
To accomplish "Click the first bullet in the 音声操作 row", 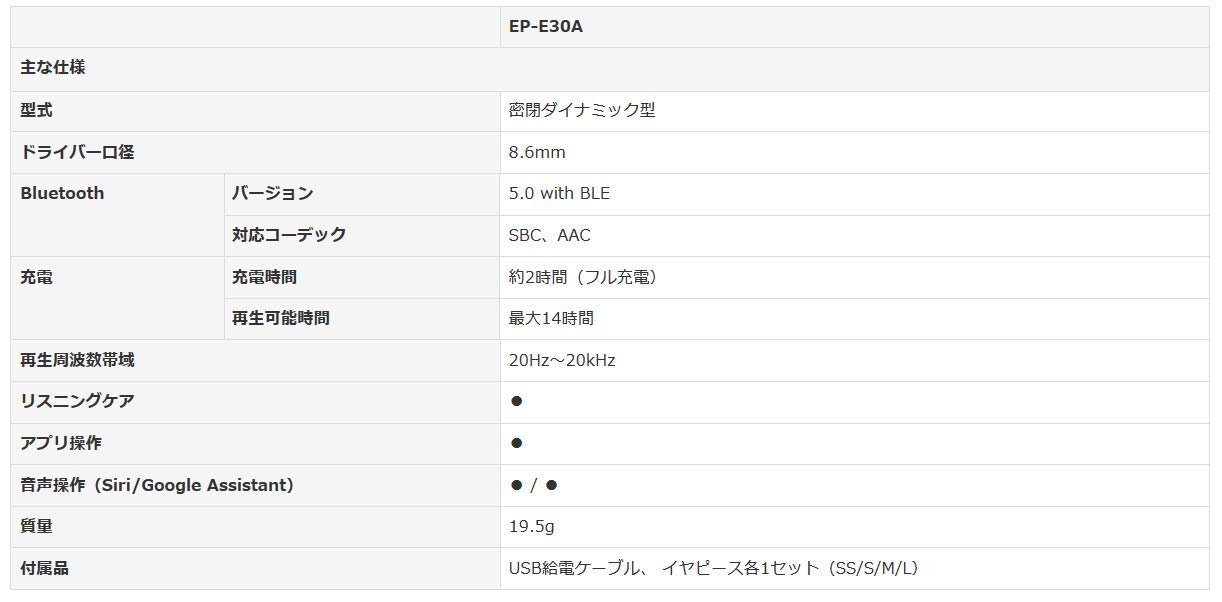I will coord(516,485).
